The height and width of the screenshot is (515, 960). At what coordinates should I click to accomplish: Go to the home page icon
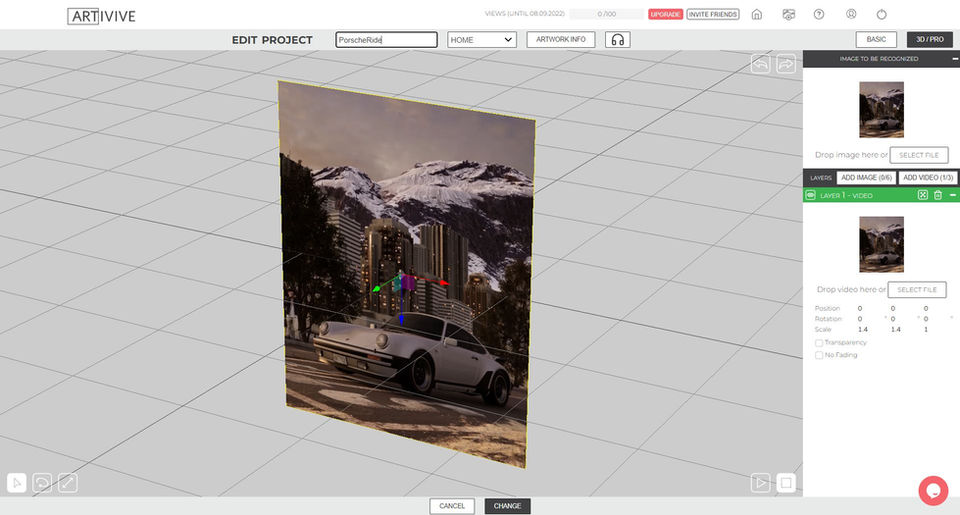pos(757,14)
